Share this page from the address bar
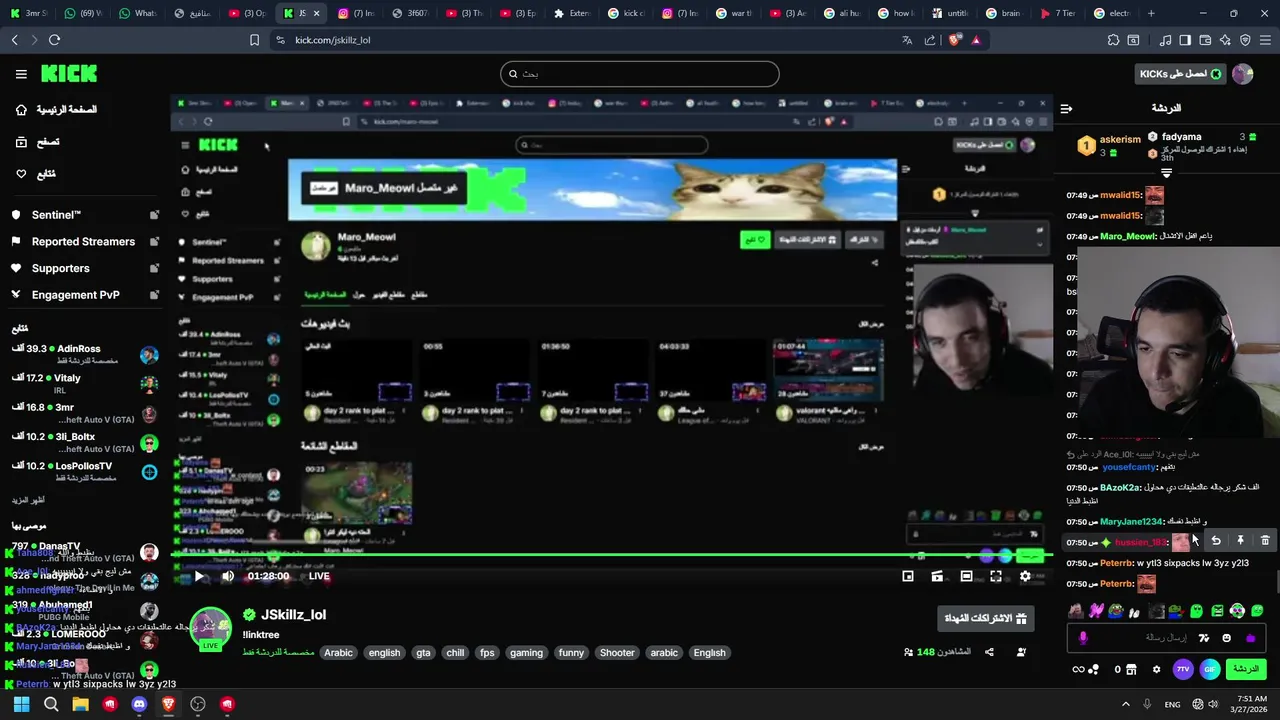This screenshot has height=720, width=1280. 930,40
